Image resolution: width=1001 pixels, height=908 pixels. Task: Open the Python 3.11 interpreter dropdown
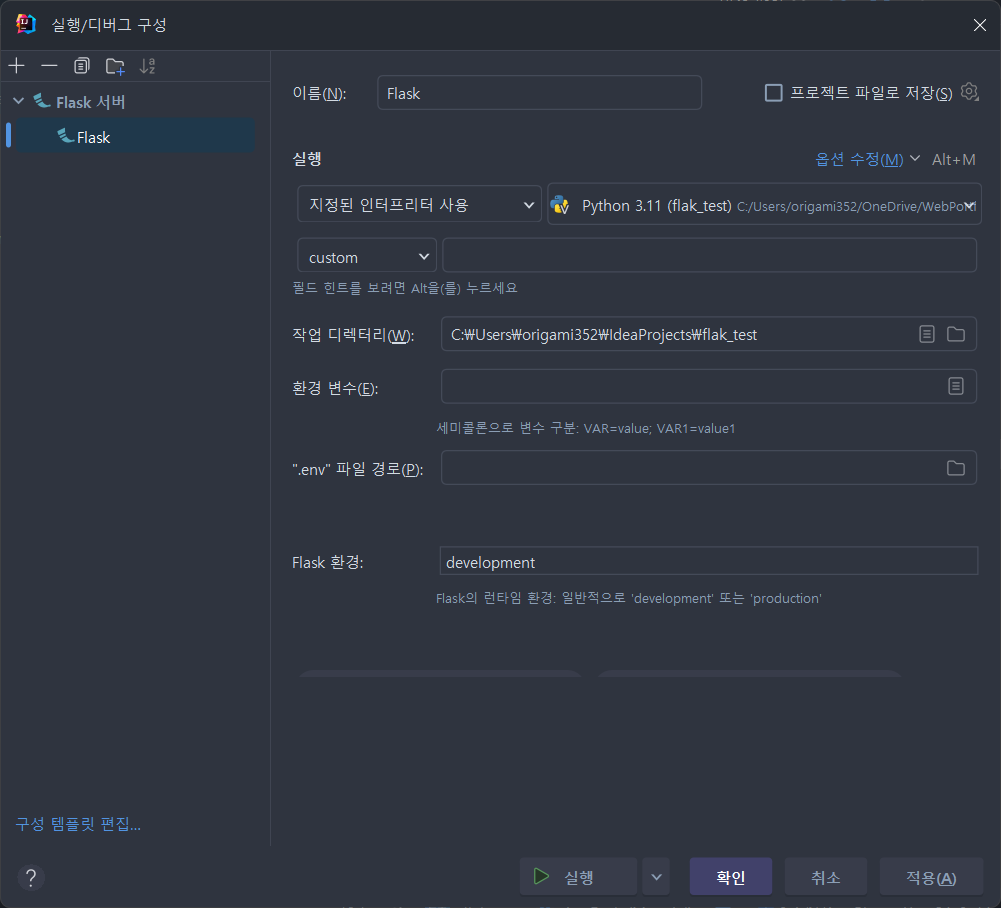point(764,205)
